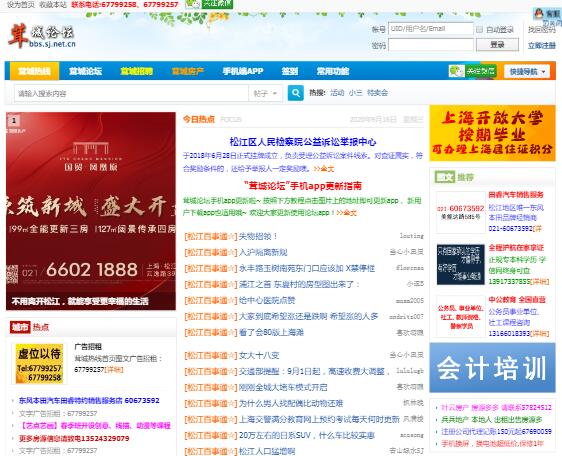Select the 手机端APP navigation tab

243,71
